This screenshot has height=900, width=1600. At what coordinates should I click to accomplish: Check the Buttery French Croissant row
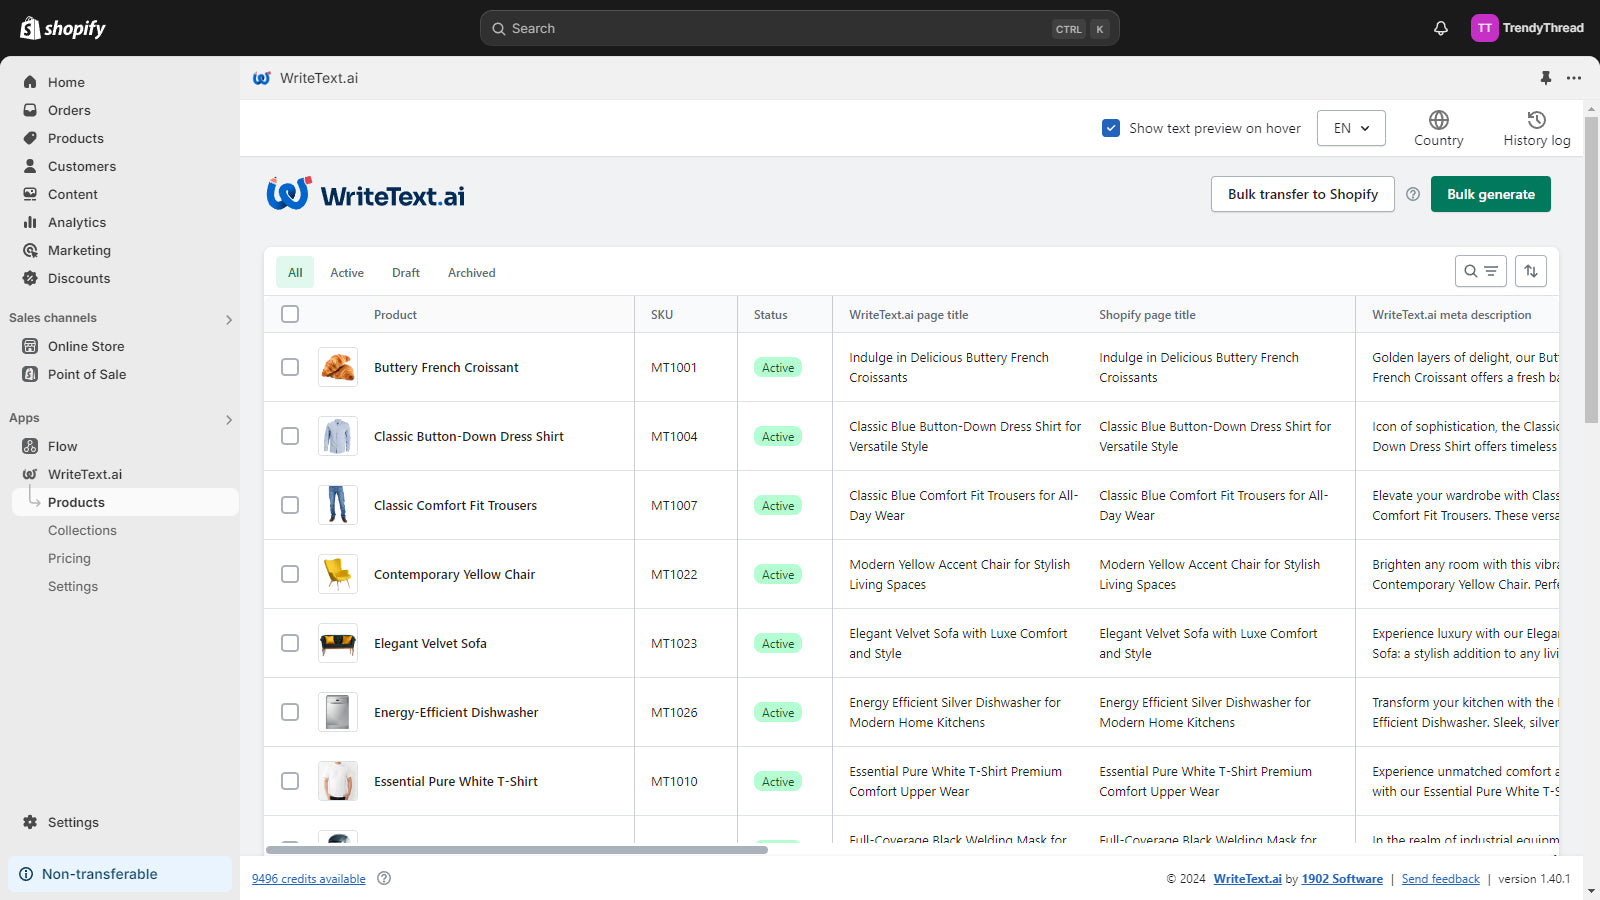click(290, 367)
